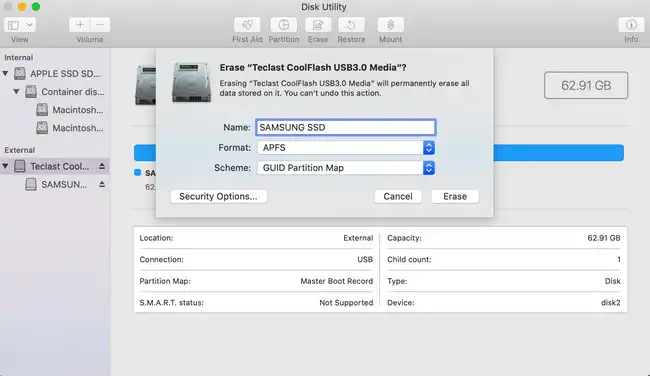Click the Child count value 1

tap(618, 260)
